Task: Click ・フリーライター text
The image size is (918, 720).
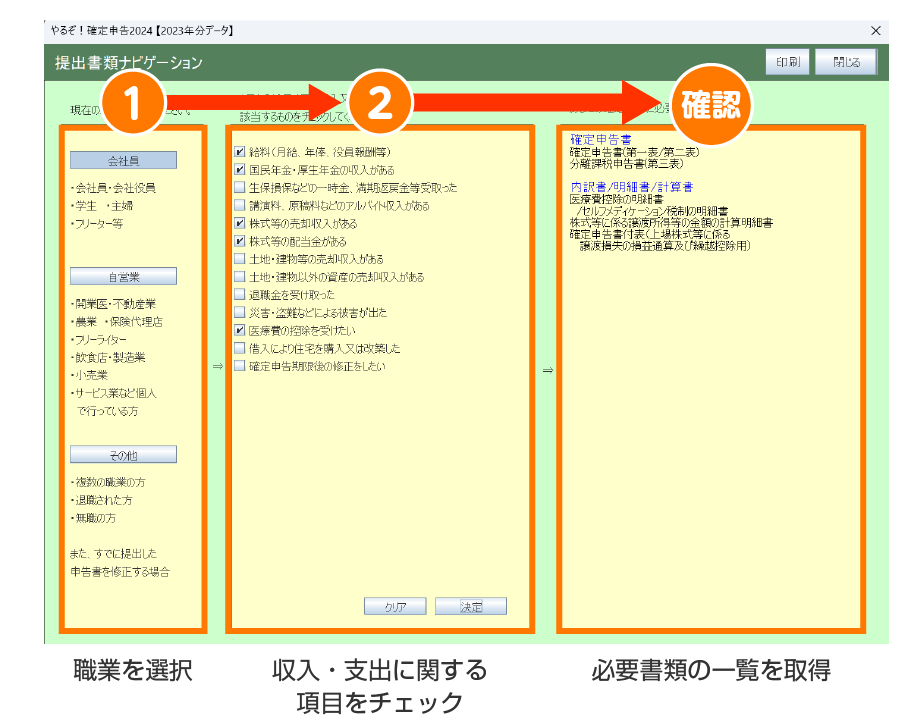Action: pos(98,340)
